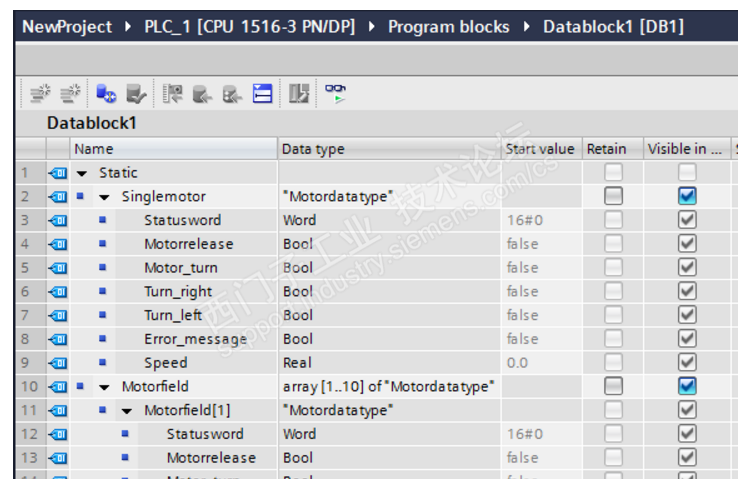Click the tag icon in row 7

[x=58, y=315]
